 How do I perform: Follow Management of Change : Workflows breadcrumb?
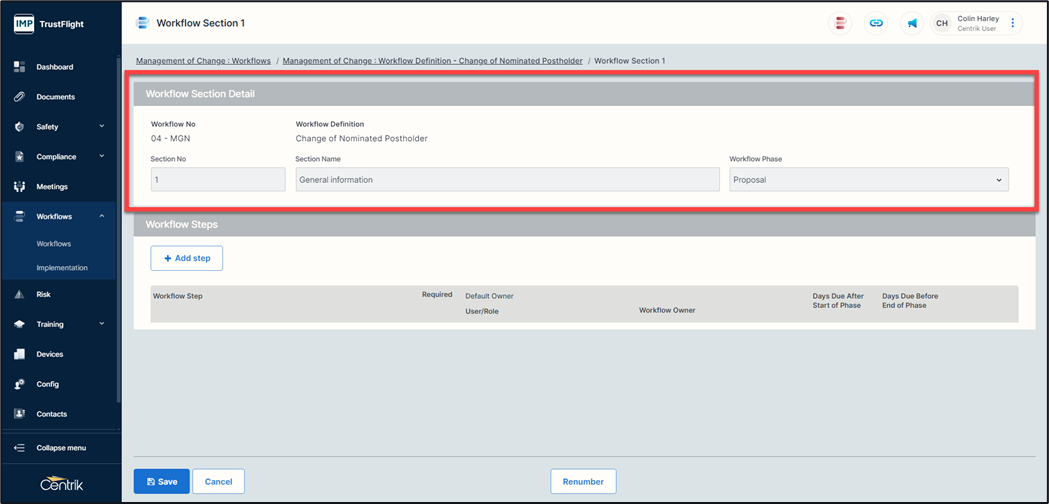tap(203, 61)
